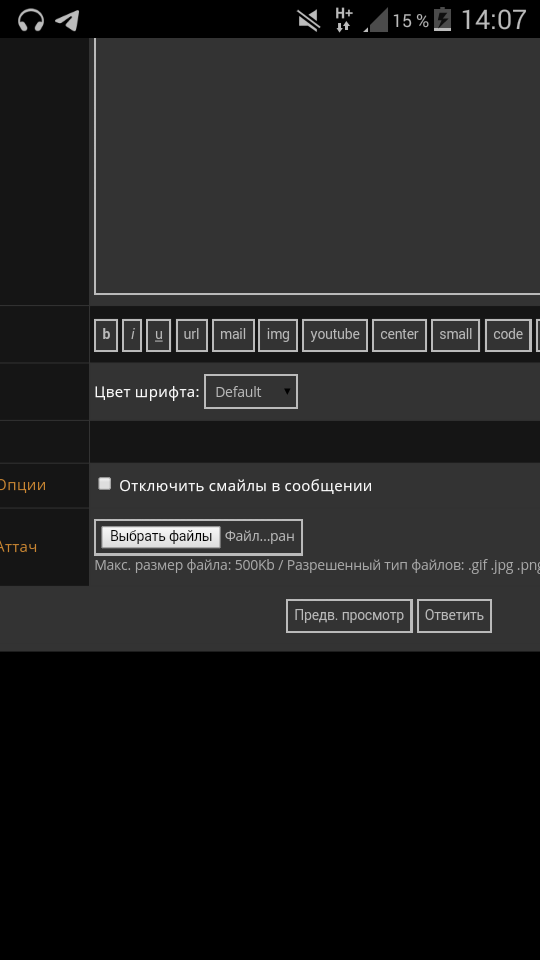The width and height of the screenshot is (540, 960).
Task: Open the Цвет шрифта Default dropdown
Action: point(251,392)
